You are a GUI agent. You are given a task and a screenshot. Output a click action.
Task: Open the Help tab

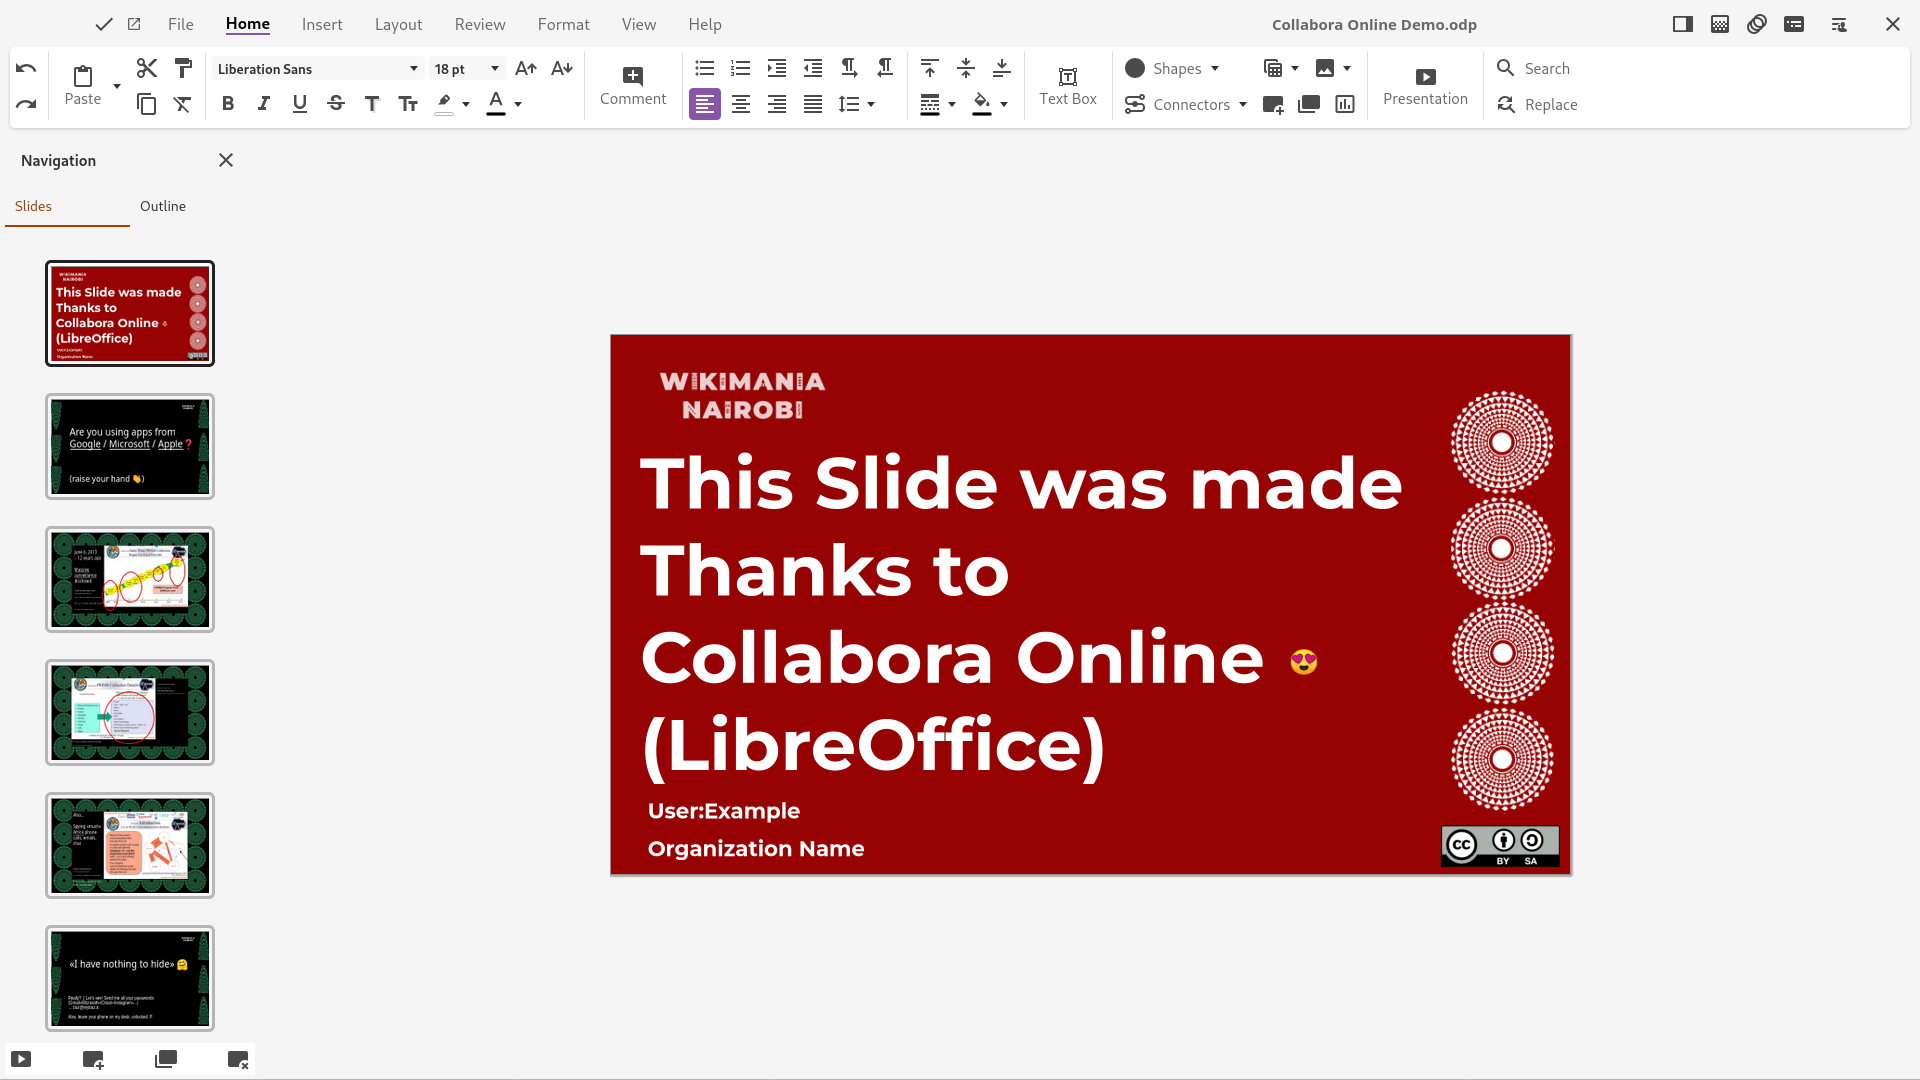point(705,24)
